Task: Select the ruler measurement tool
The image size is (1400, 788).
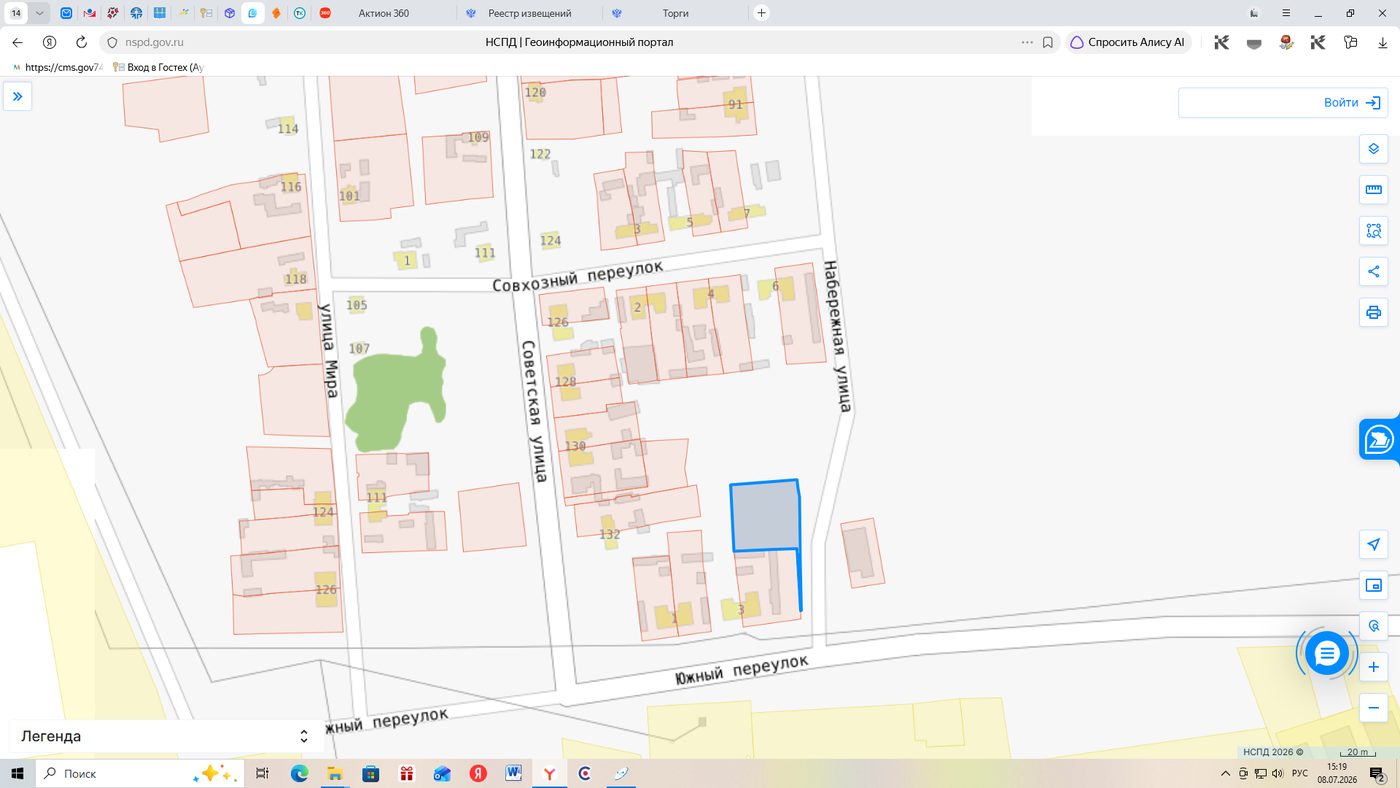Action: coord(1373,190)
